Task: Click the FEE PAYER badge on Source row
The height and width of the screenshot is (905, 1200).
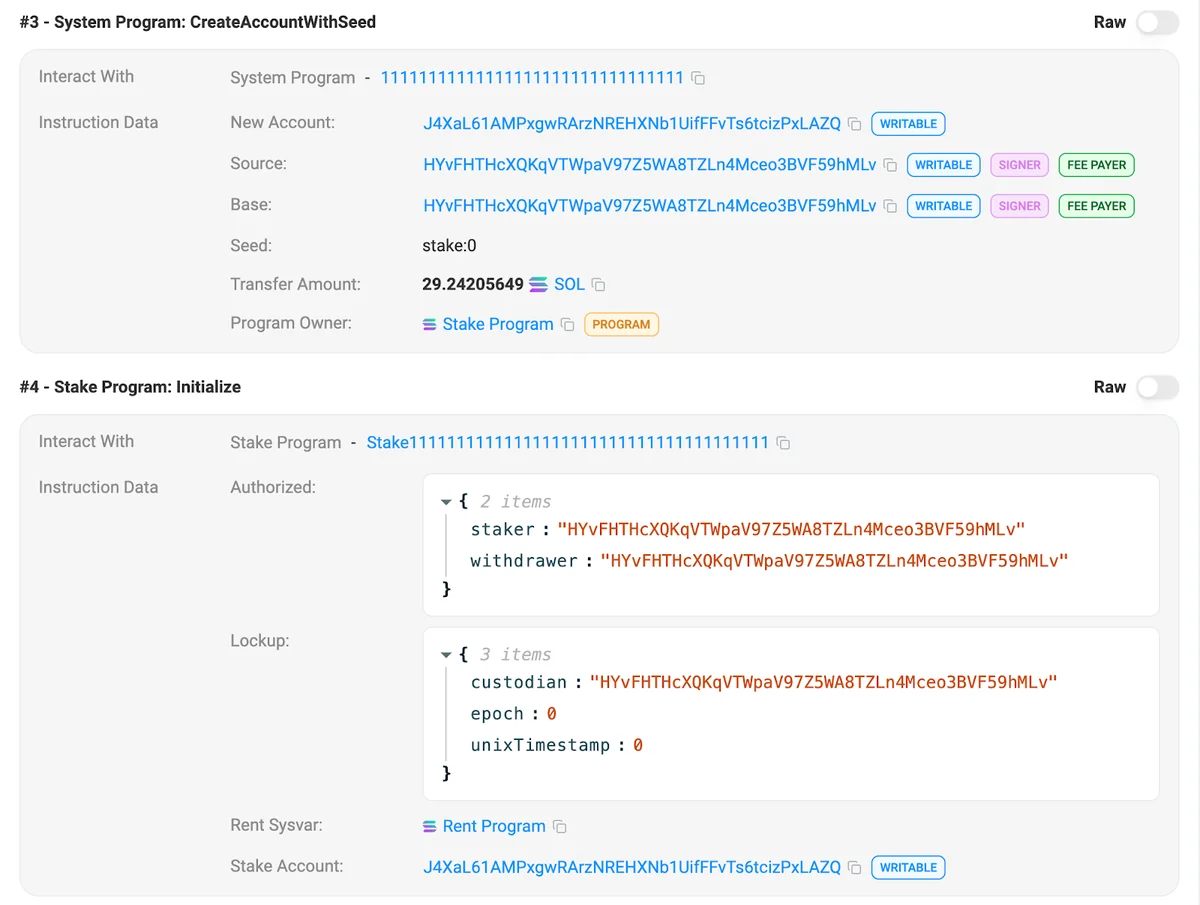Action: [x=1096, y=165]
